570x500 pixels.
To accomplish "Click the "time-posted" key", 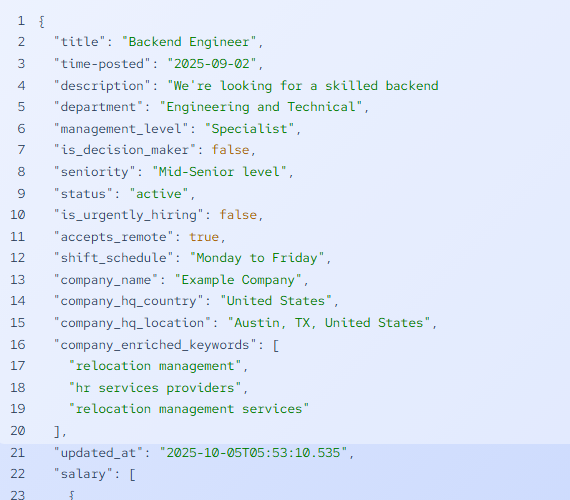I will tap(102, 64).
